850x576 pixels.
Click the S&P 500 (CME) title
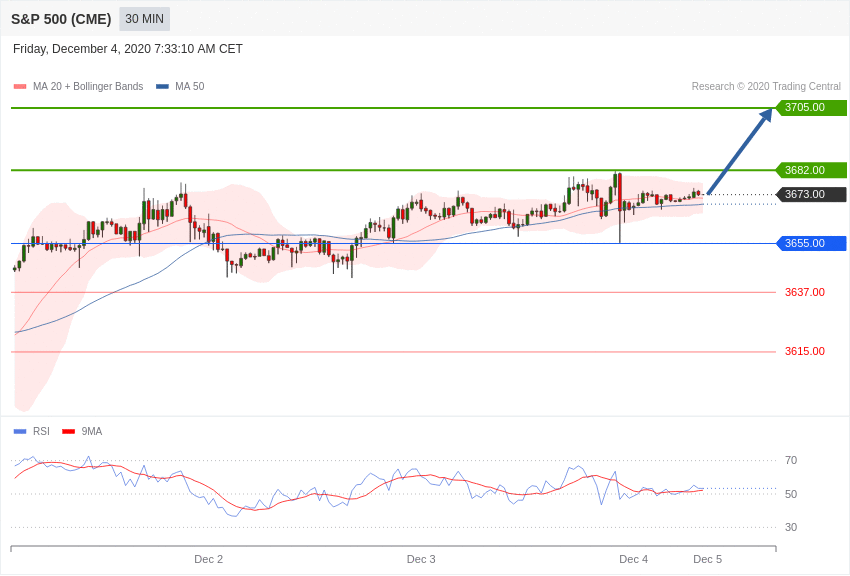coord(61,19)
